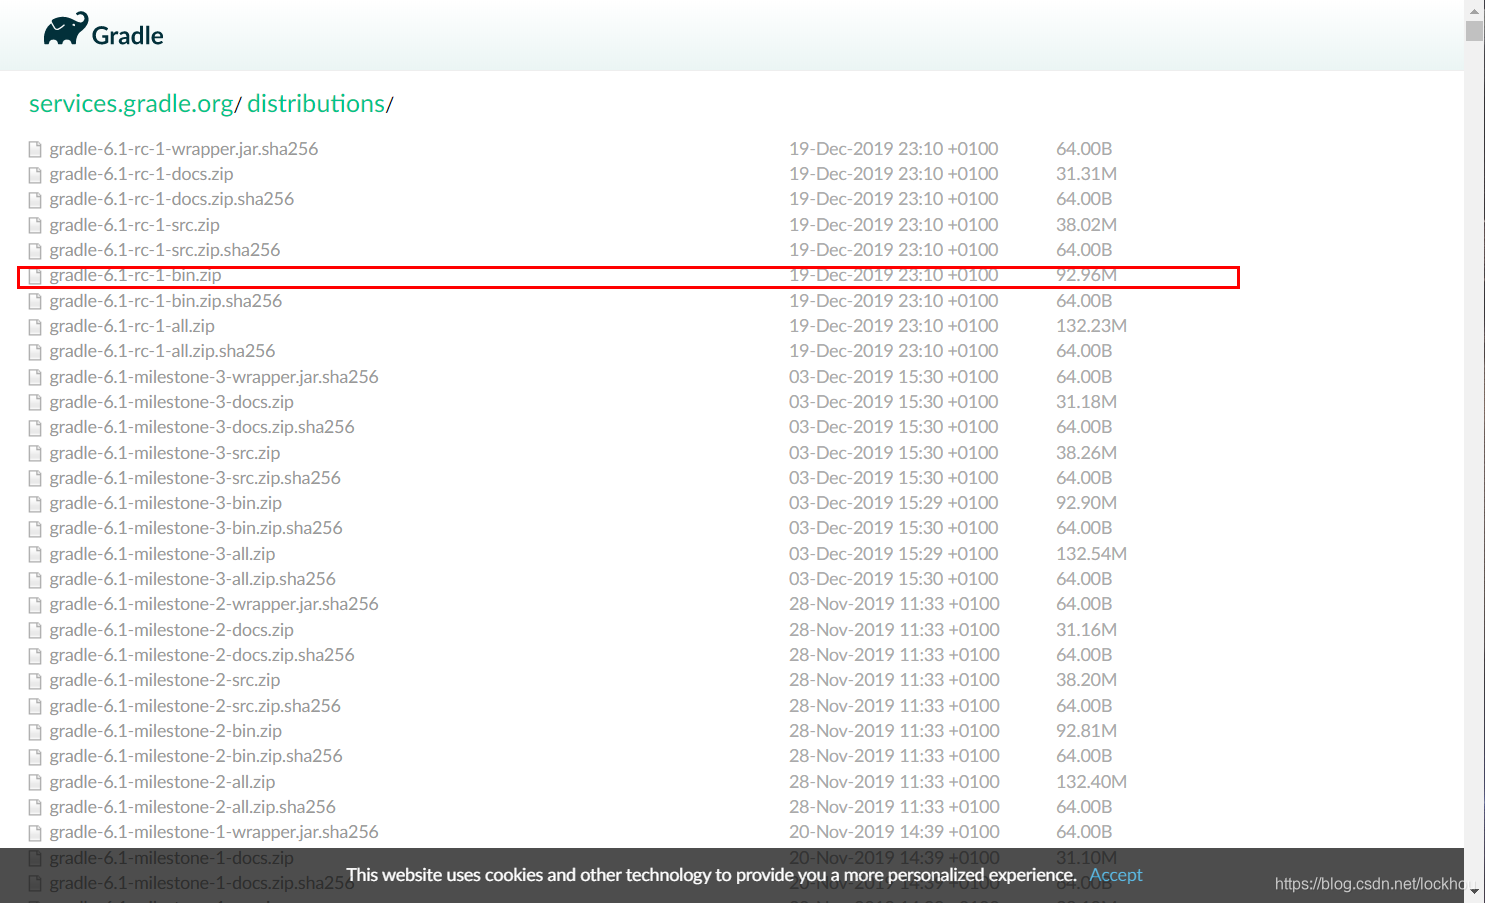
Task: Click file icon beside gradle-6.1-rc-1-all.zip.sha256
Action: click(x=35, y=352)
